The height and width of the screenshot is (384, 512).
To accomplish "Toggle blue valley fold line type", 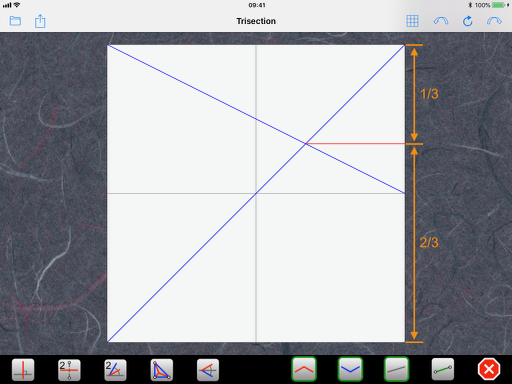I will pyautogui.click(x=350, y=369).
